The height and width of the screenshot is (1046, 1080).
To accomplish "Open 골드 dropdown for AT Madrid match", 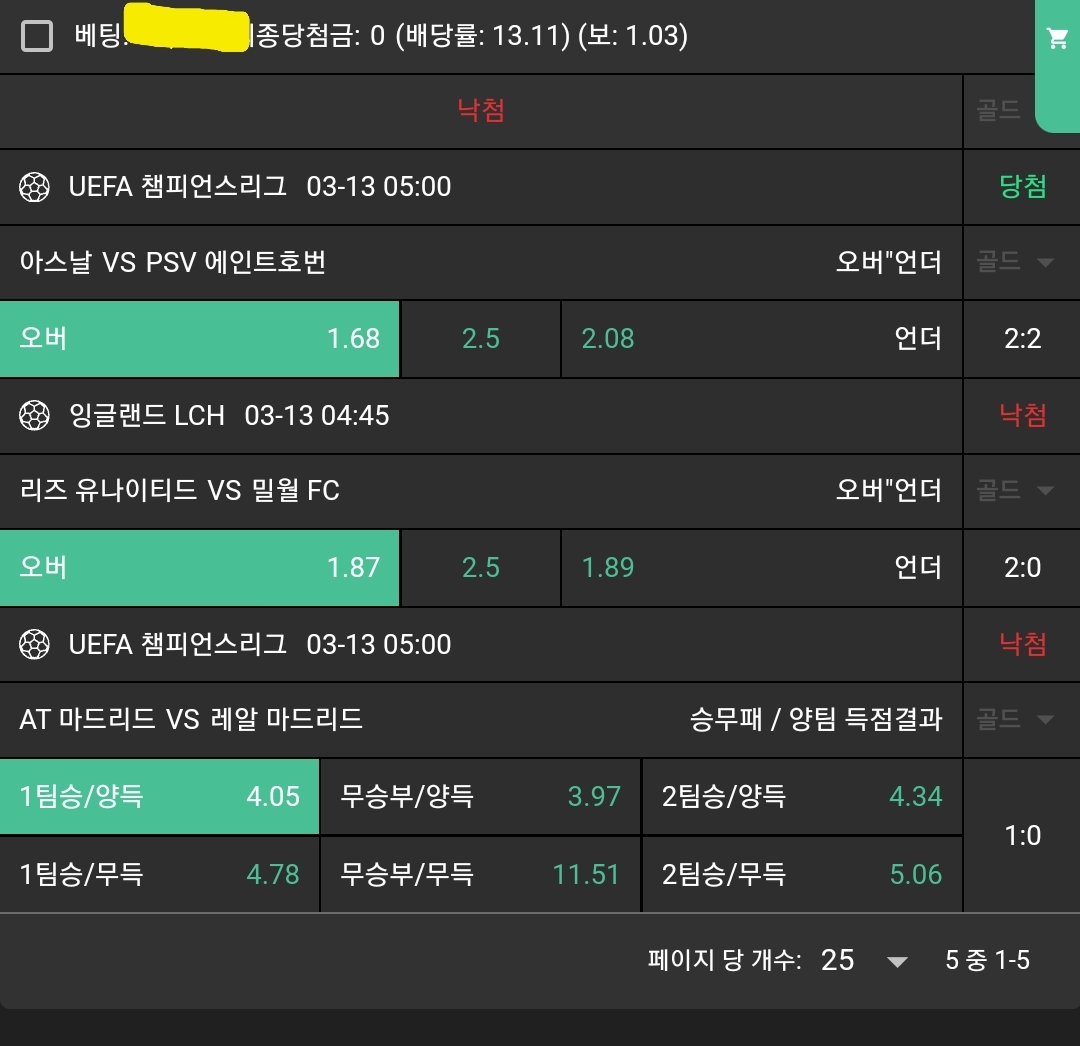I will click(x=1015, y=719).
